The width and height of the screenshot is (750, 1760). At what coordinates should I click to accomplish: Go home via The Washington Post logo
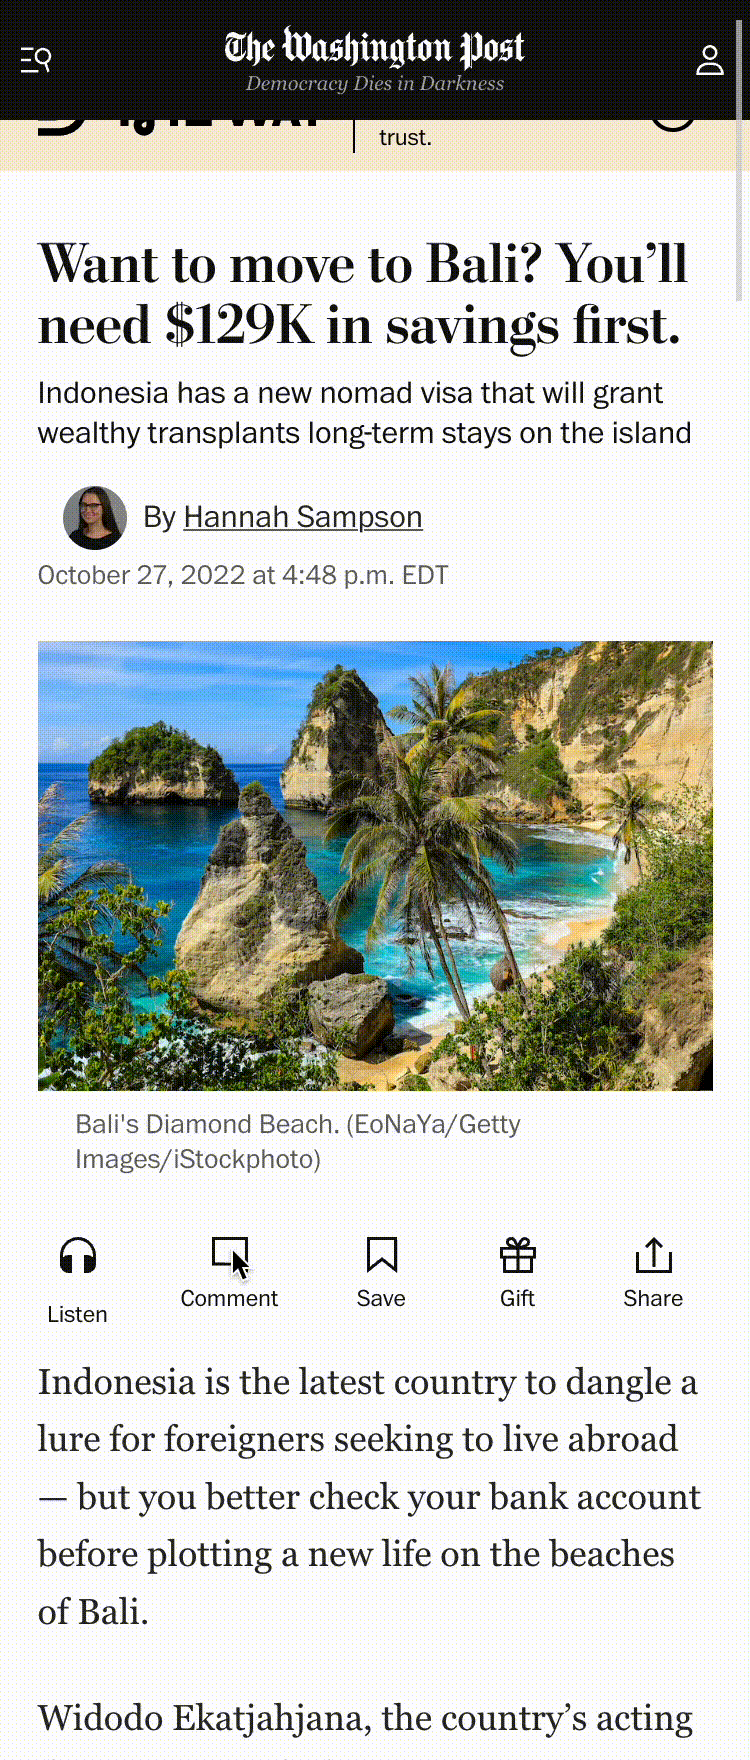click(375, 48)
